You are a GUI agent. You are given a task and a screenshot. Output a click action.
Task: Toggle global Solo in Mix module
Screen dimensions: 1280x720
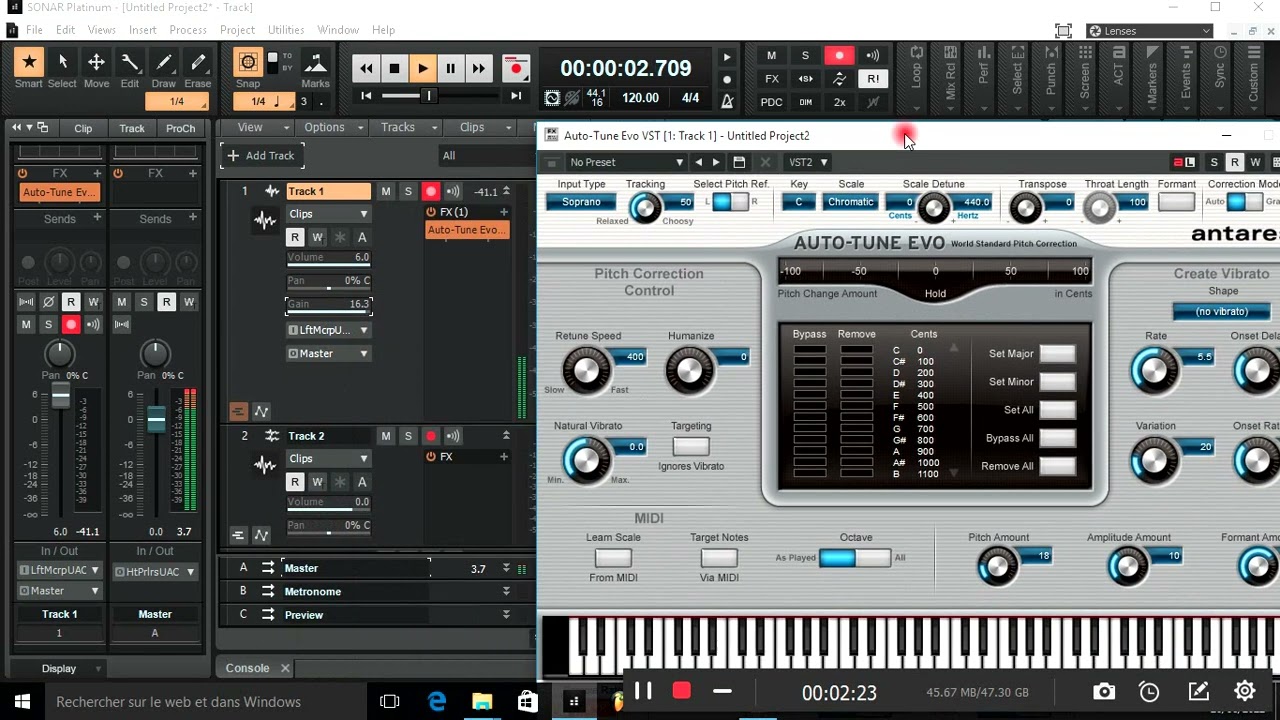pos(805,56)
